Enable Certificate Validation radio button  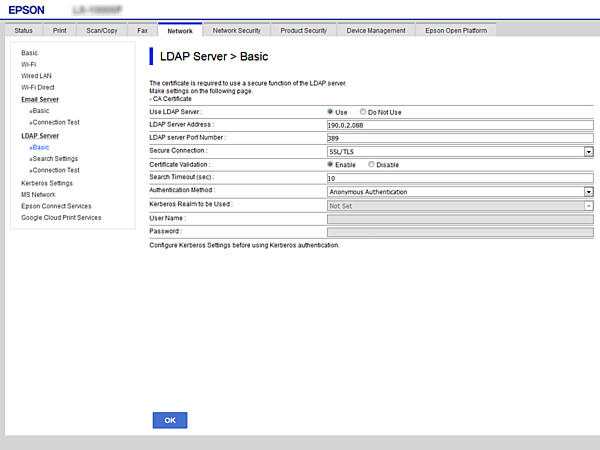[331, 164]
